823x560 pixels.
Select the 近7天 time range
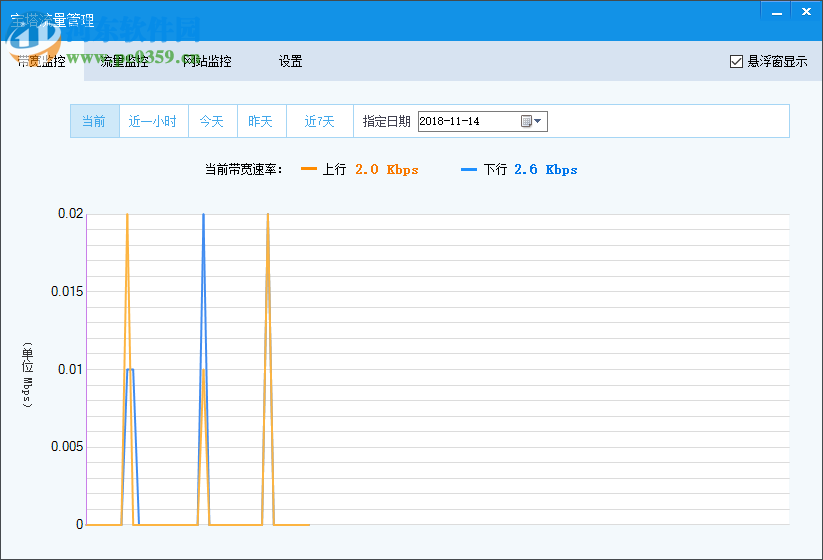[x=320, y=121]
